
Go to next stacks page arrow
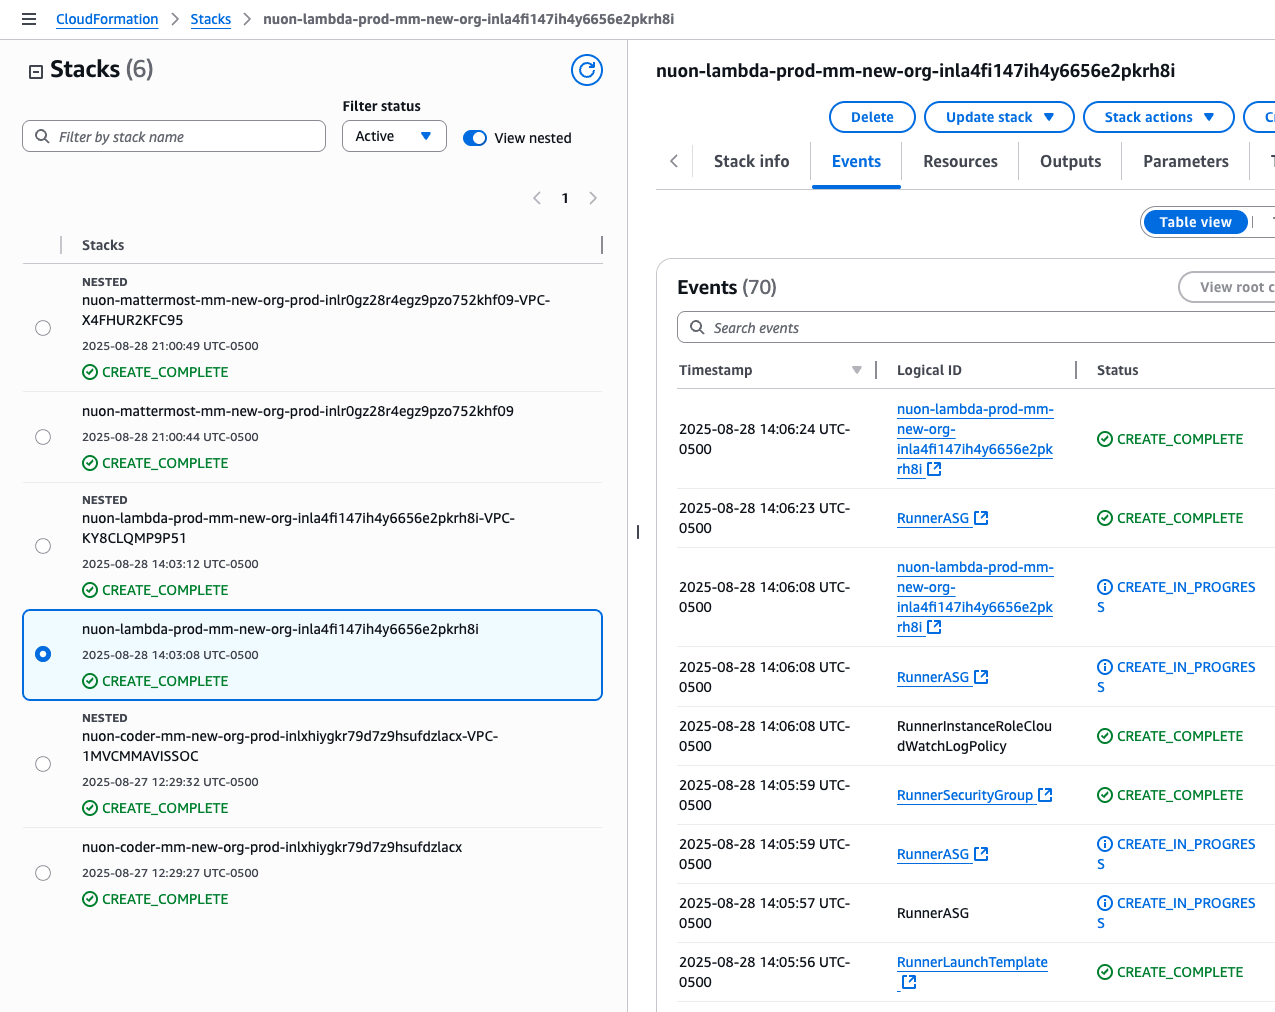593,198
